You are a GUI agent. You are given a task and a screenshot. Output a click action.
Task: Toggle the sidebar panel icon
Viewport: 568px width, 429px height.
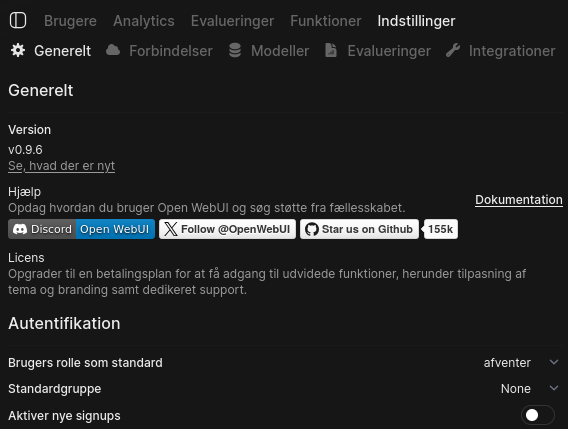(x=18, y=20)
